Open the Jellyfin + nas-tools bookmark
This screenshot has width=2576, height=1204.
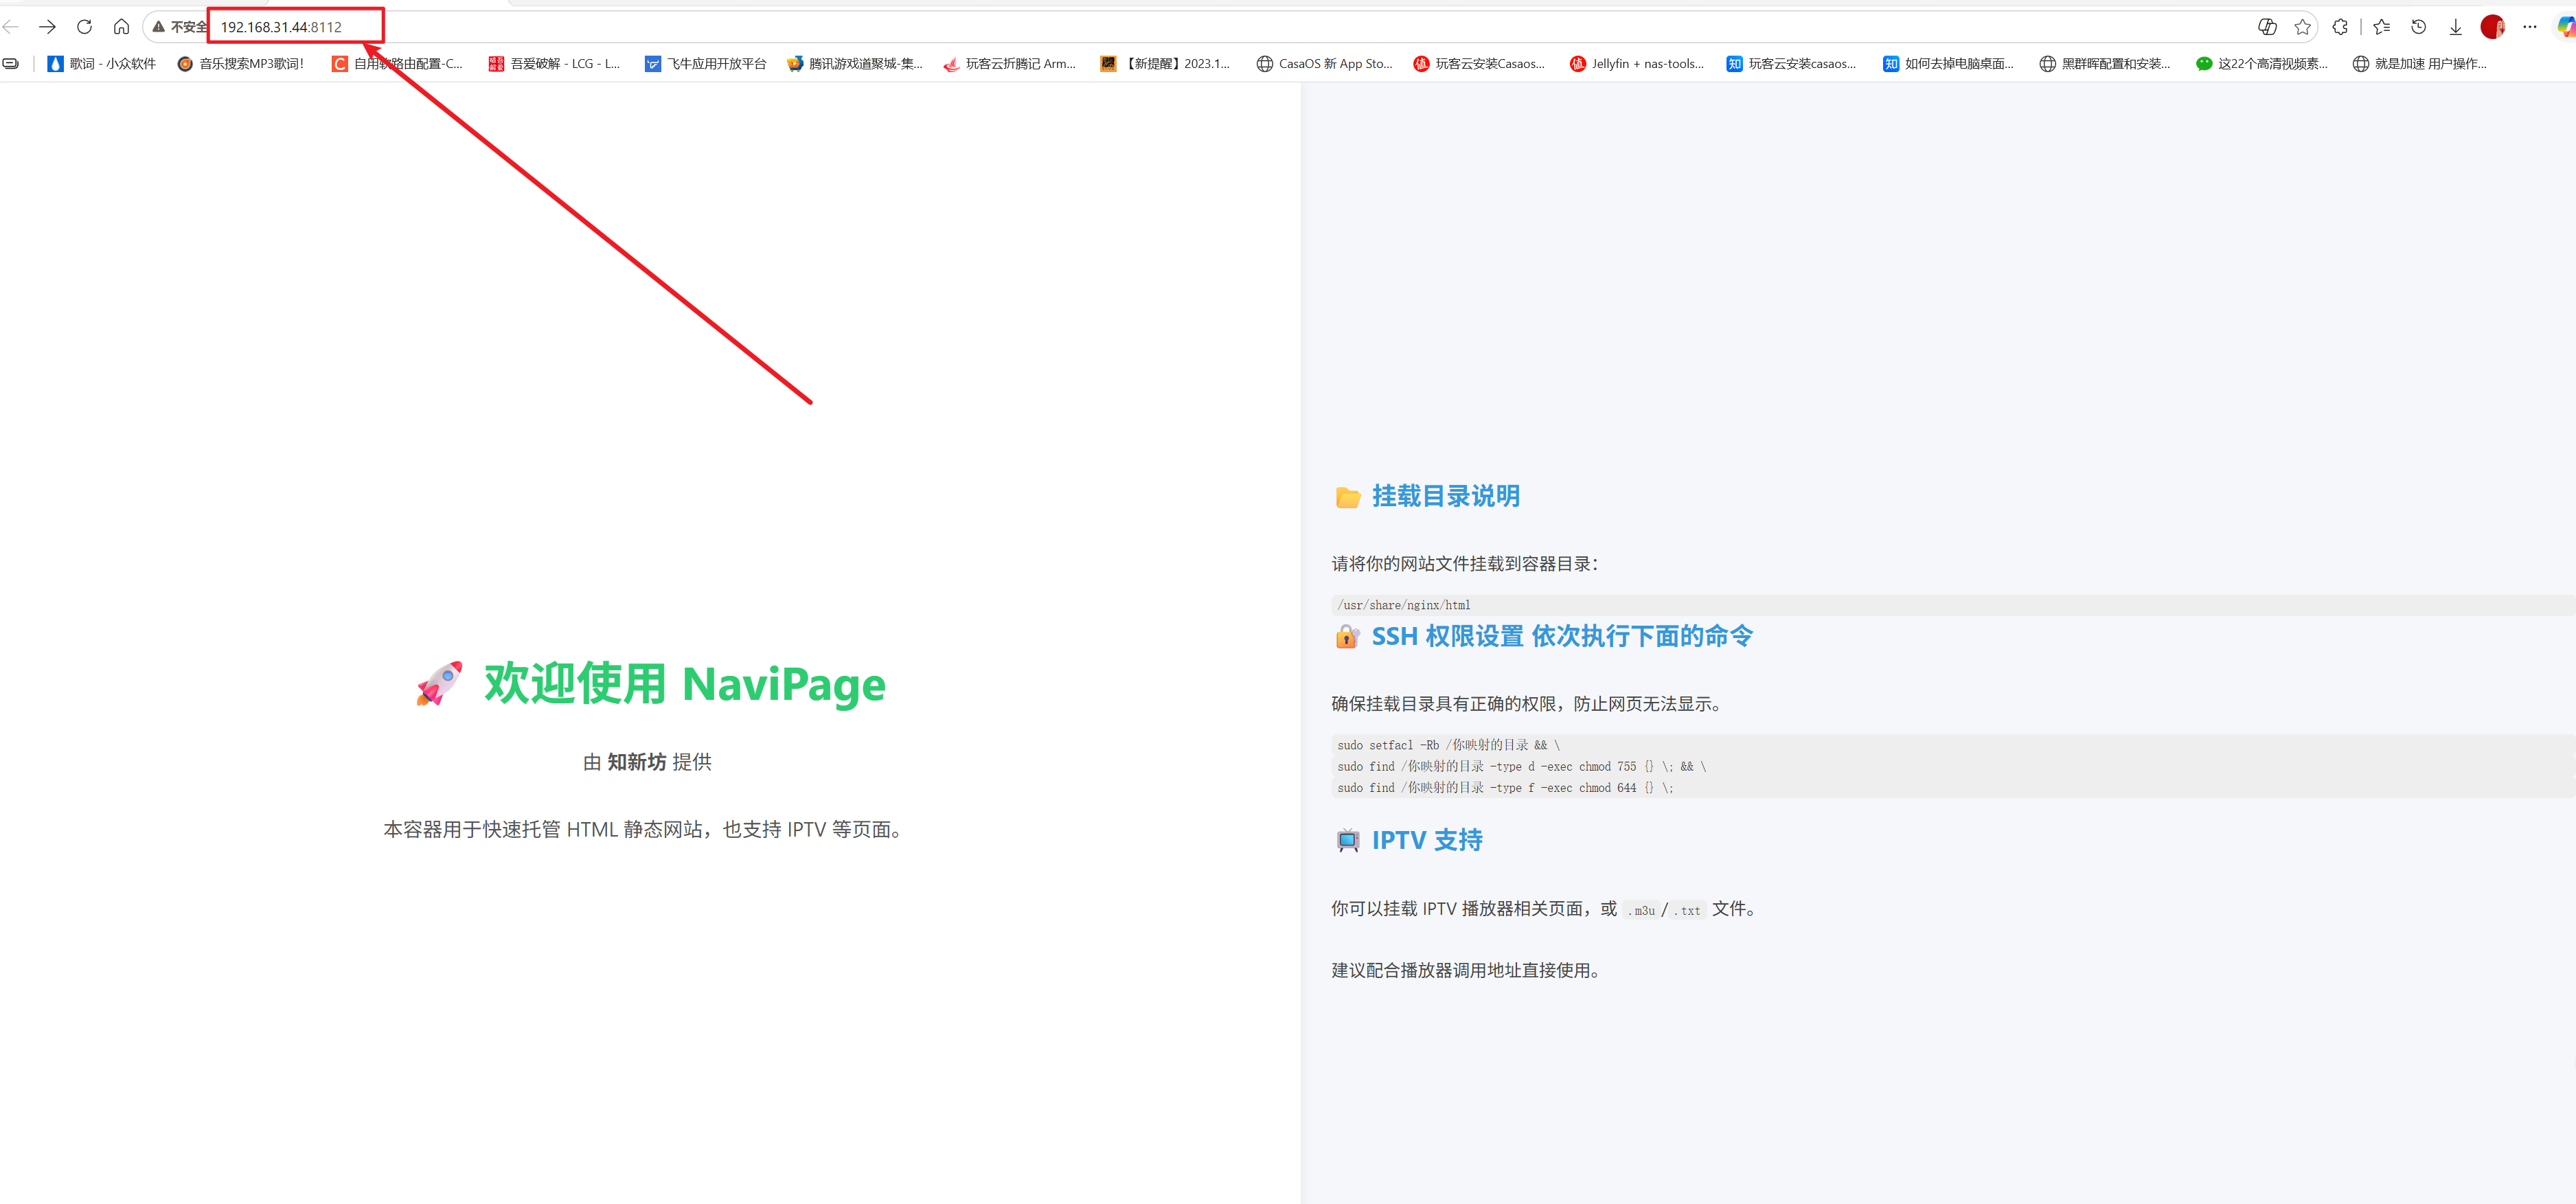coord(1637,64)
